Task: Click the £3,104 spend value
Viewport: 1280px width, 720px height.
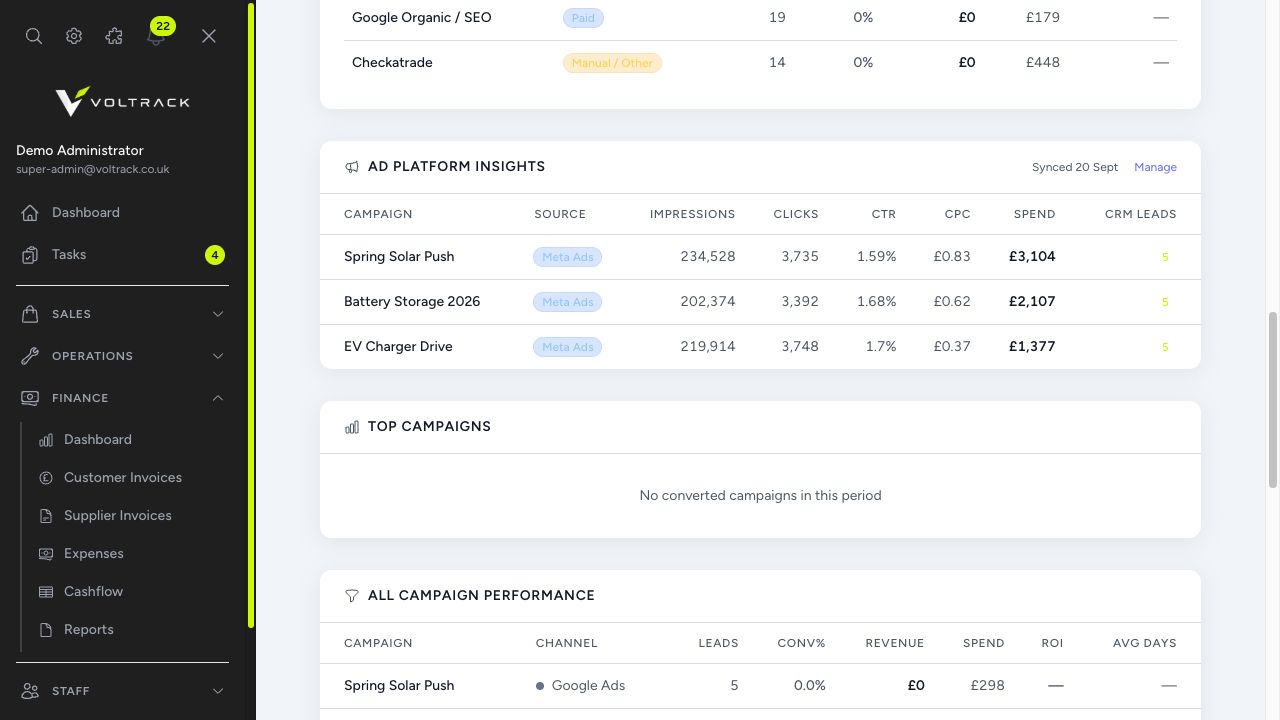Action: [x=1032, y=256]
